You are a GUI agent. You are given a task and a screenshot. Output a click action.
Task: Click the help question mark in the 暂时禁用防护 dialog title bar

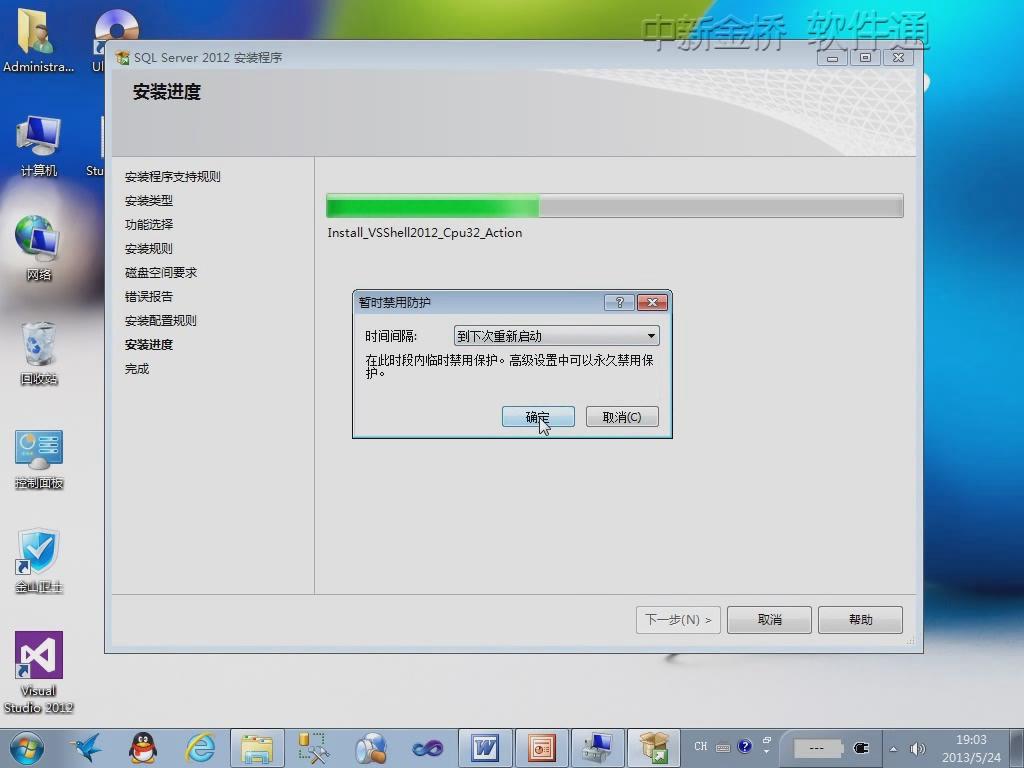point(619,302)
